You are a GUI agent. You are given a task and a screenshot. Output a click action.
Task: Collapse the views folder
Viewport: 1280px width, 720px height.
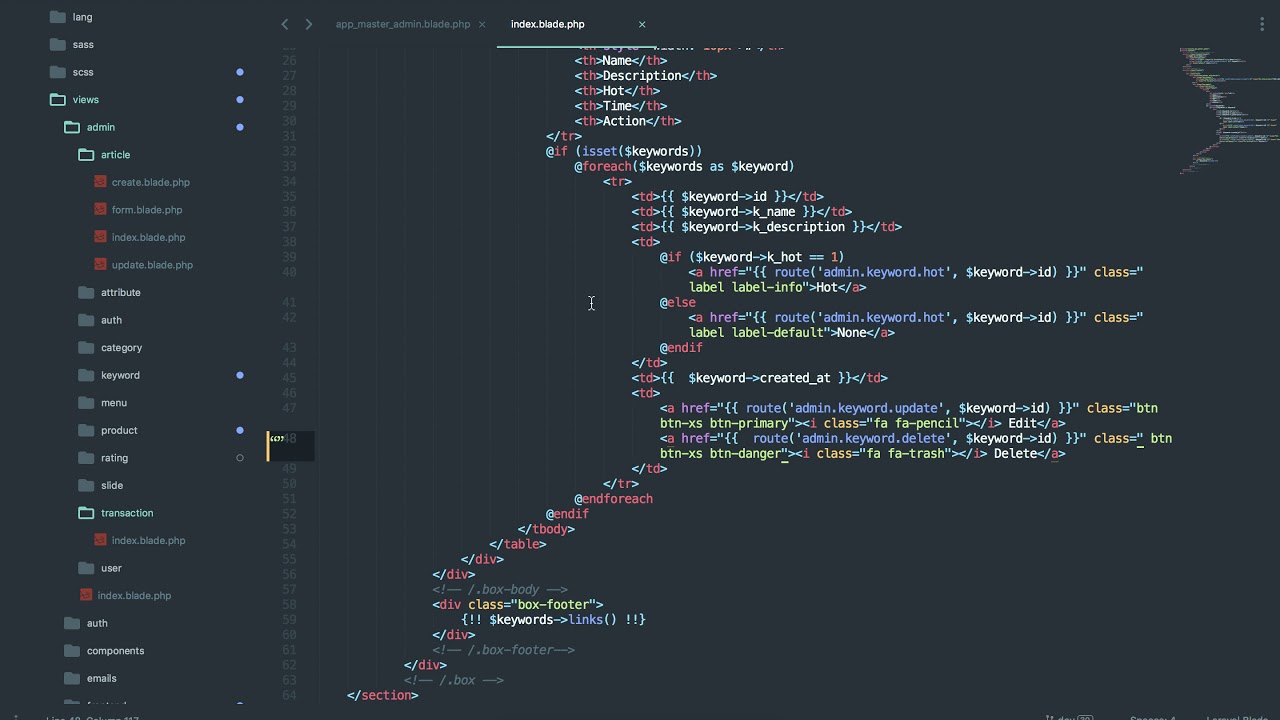(x=57, y=100)
